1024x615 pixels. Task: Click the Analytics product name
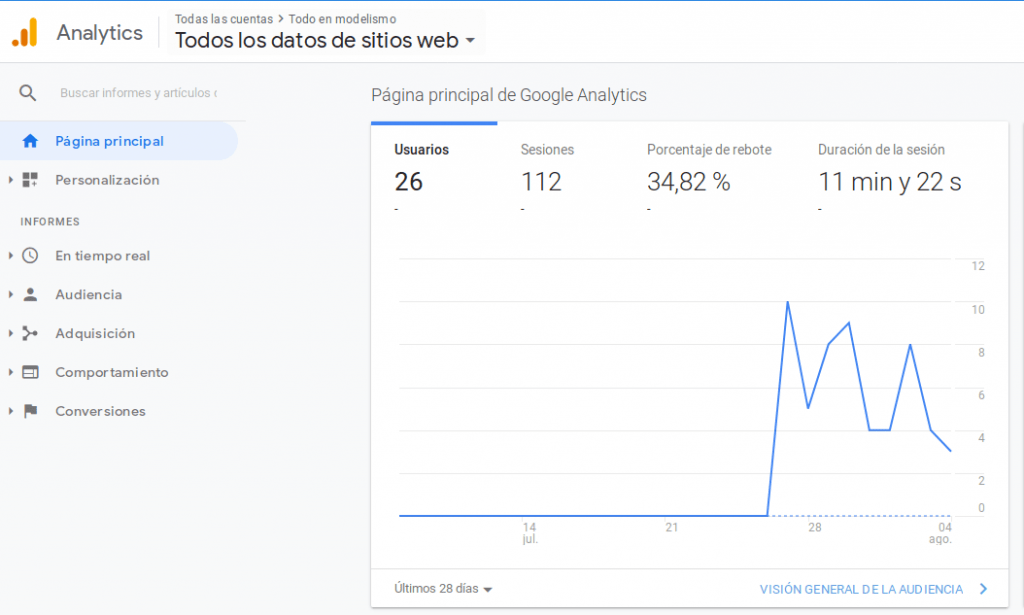99,33
